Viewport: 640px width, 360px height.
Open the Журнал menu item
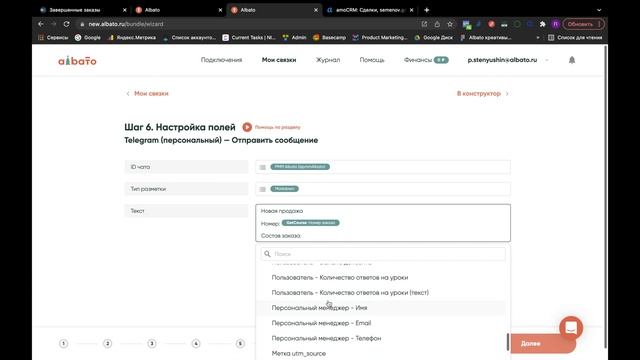[x=328, y=60]
